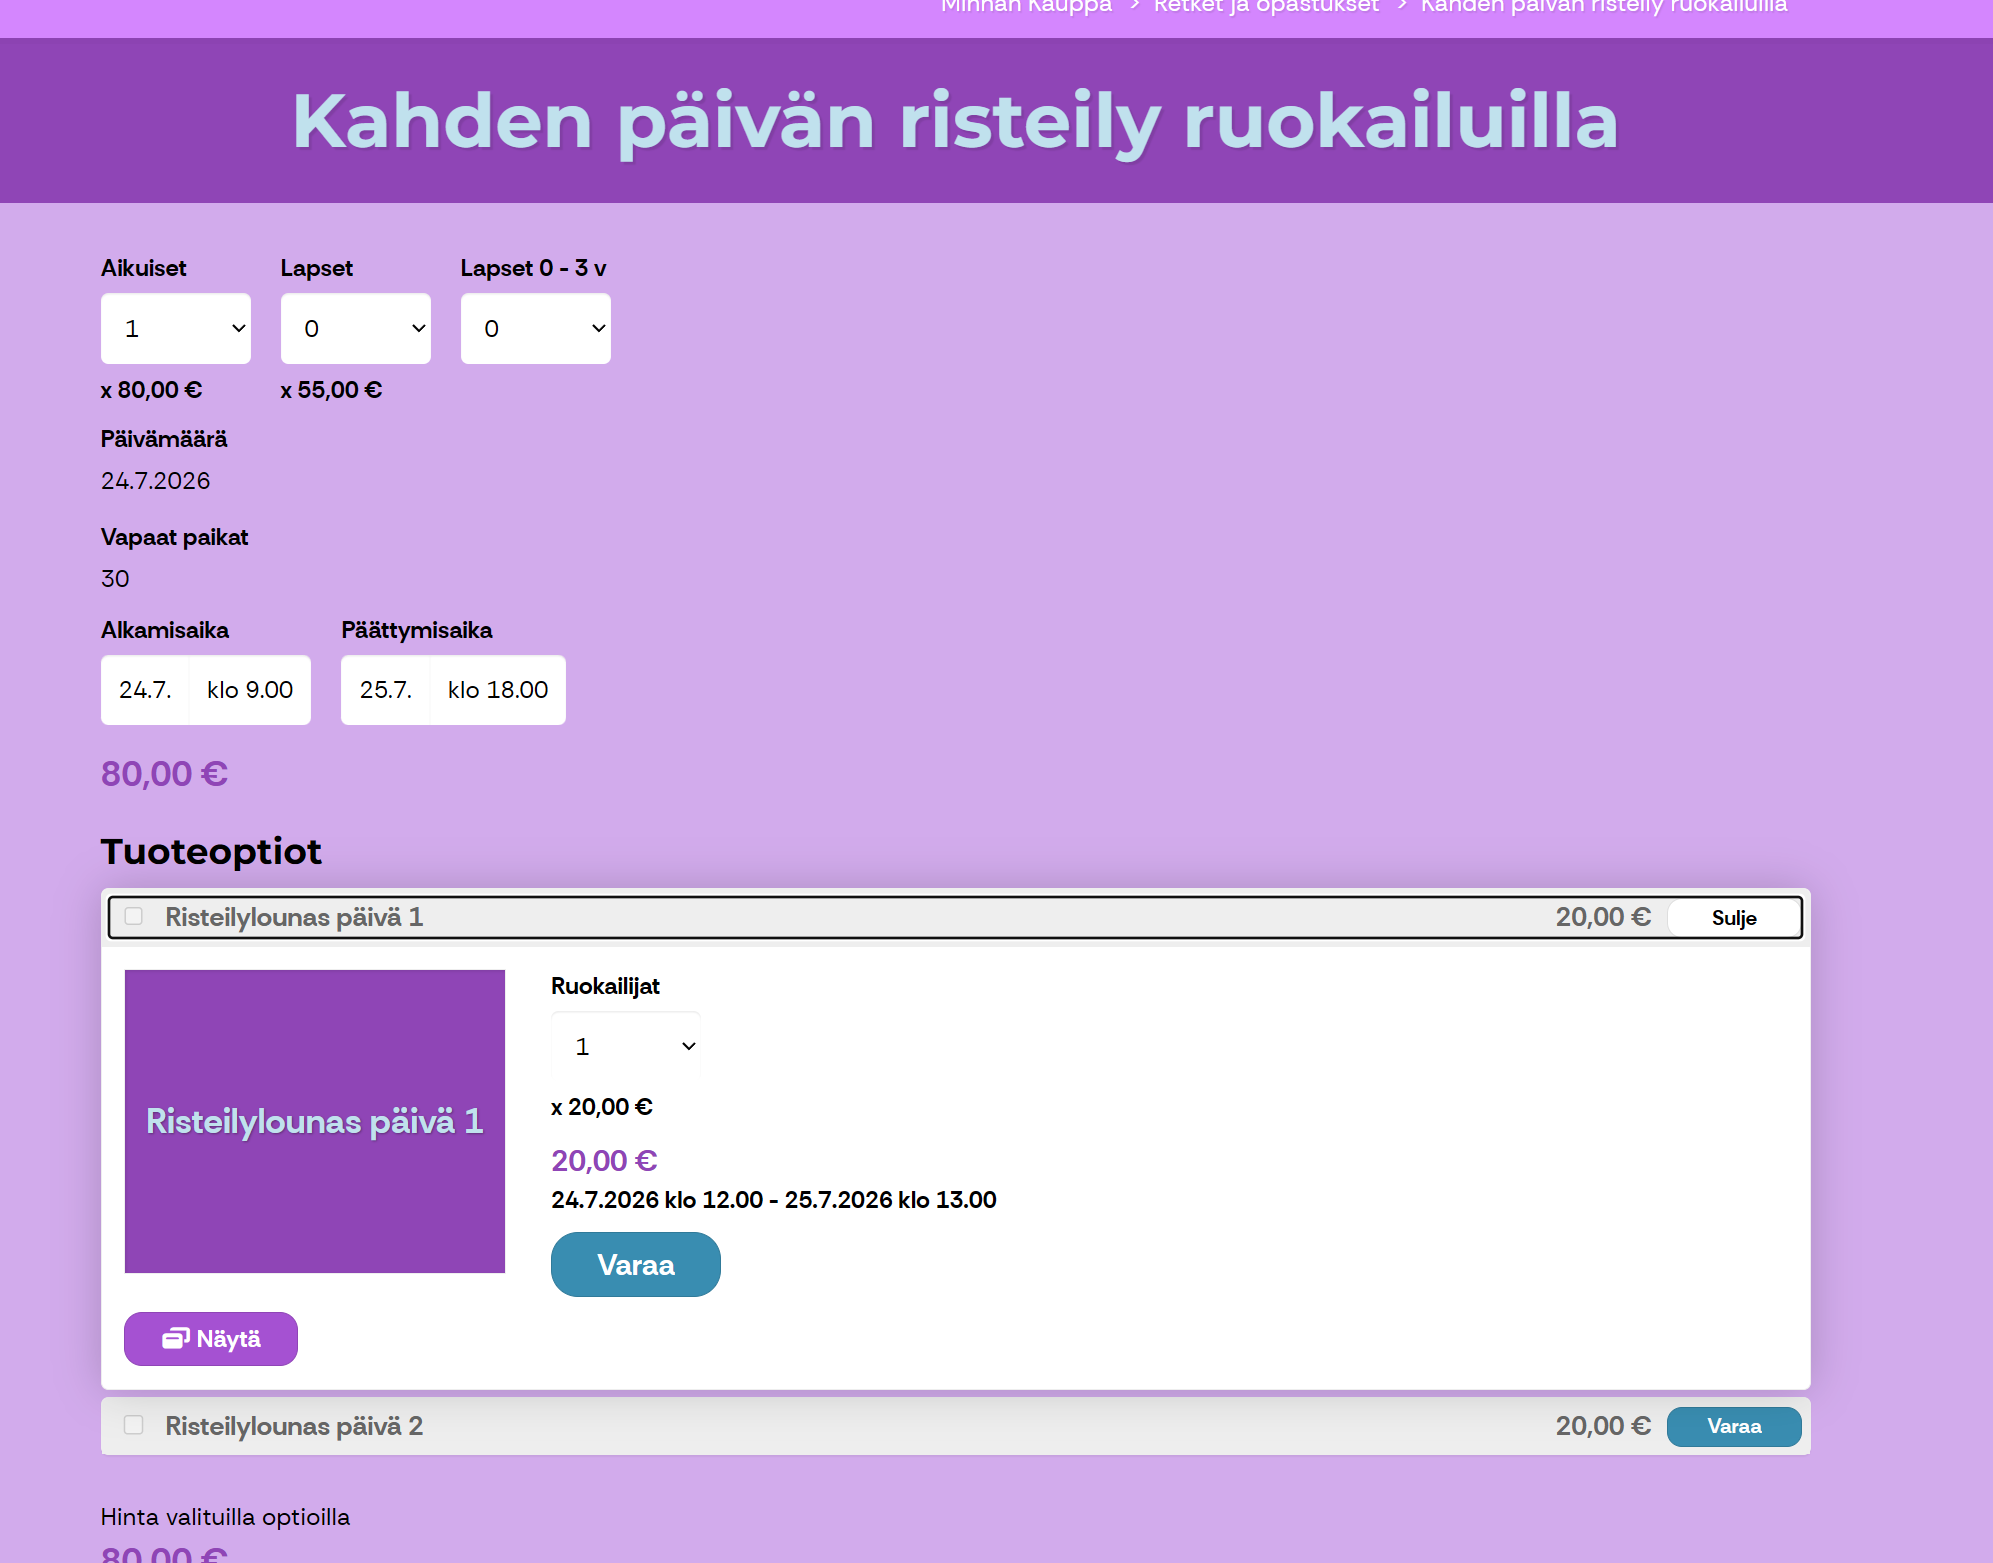Click Sulje to collapse the päivä 1 option
The height and width of the screenshot is (1563, 1993).
click(1734, 918)
